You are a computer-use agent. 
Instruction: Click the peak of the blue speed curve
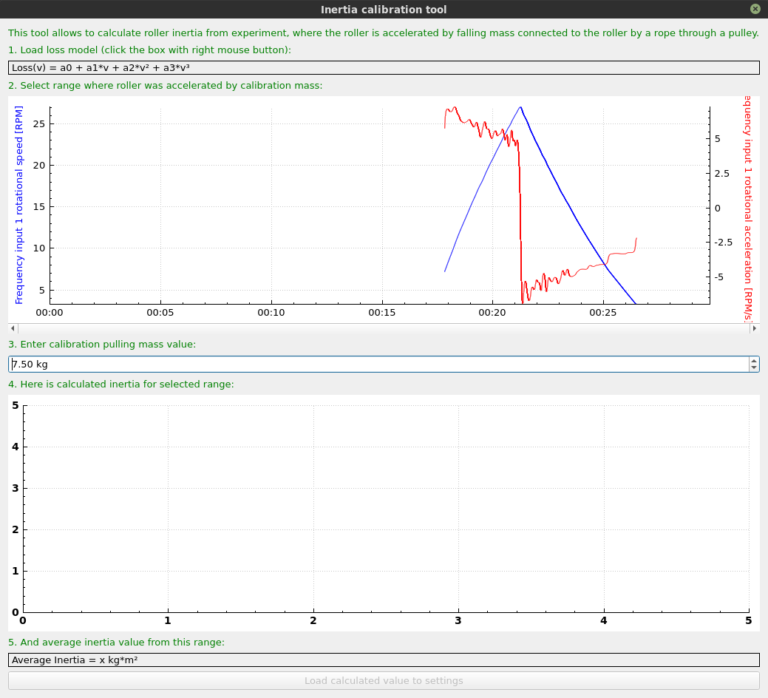pos(520,107)
